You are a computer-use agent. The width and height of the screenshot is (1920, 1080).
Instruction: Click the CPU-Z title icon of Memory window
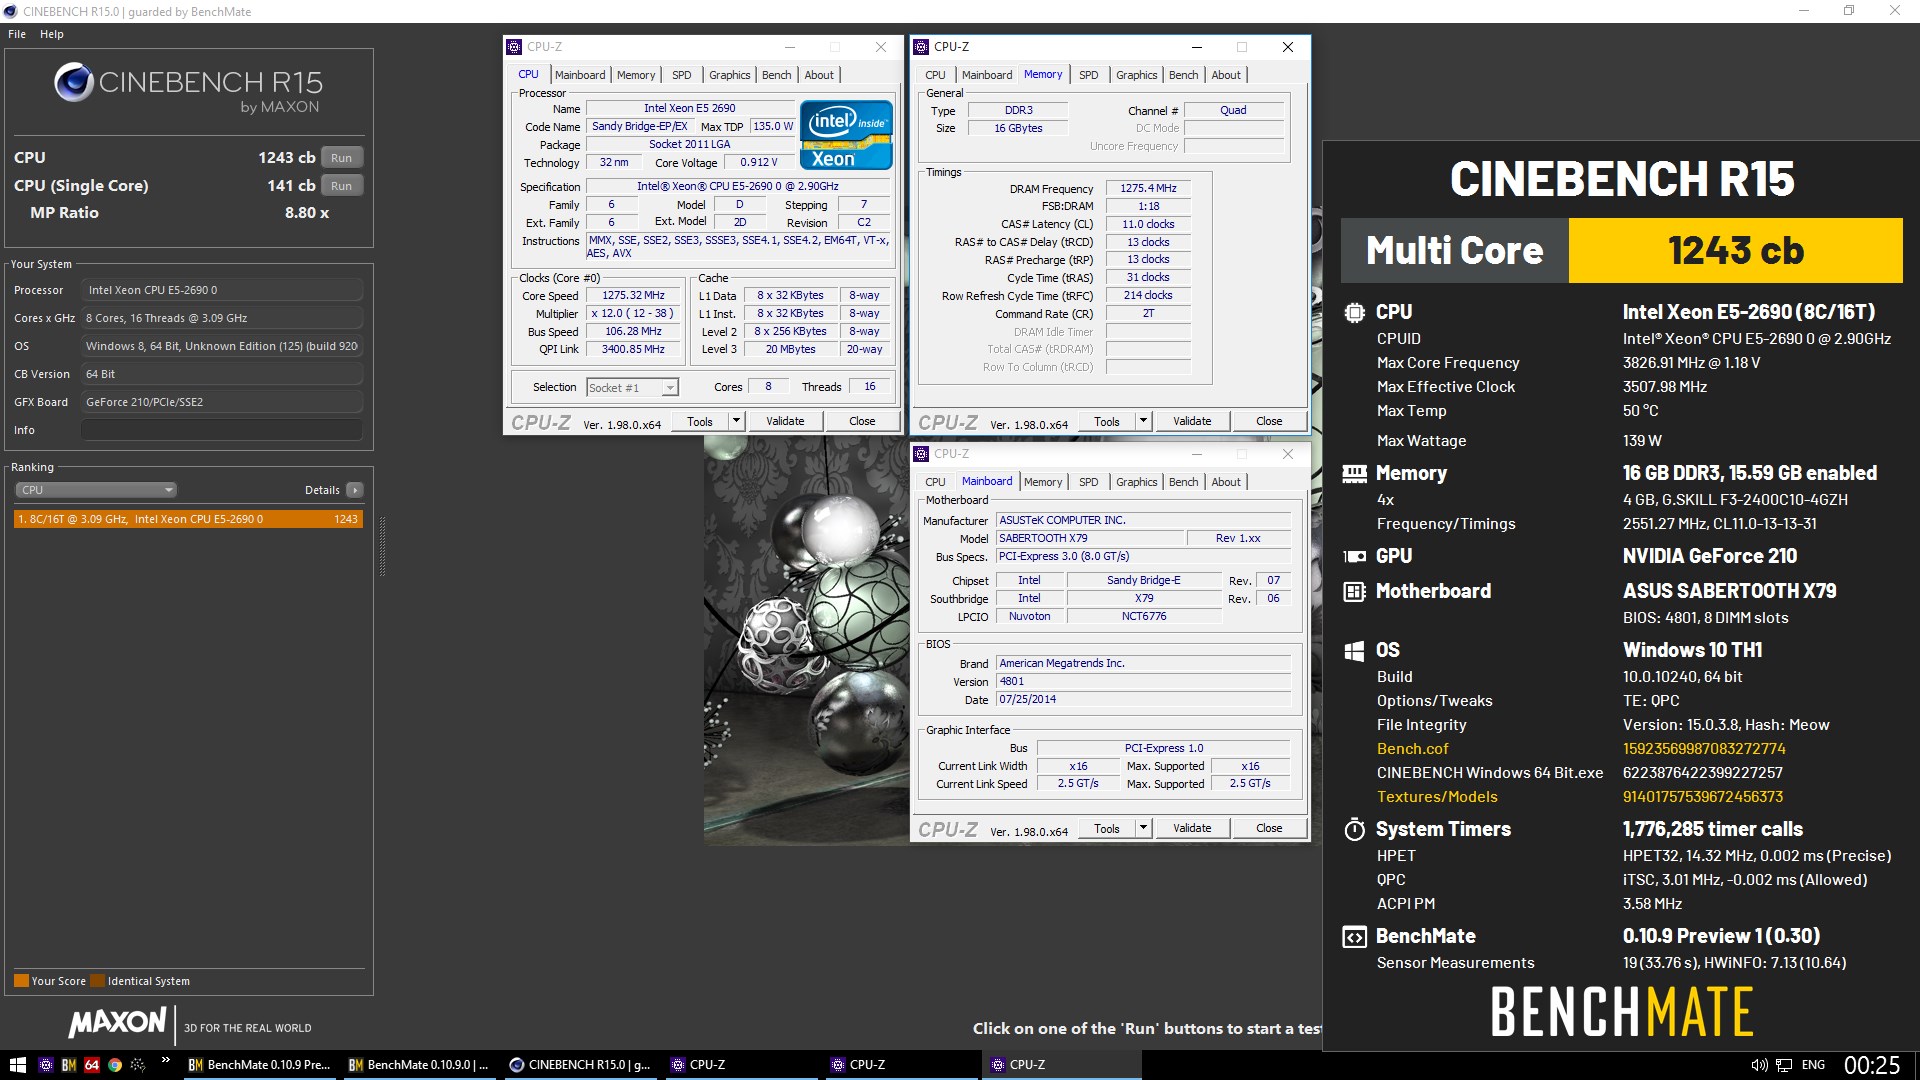point(921,47)
